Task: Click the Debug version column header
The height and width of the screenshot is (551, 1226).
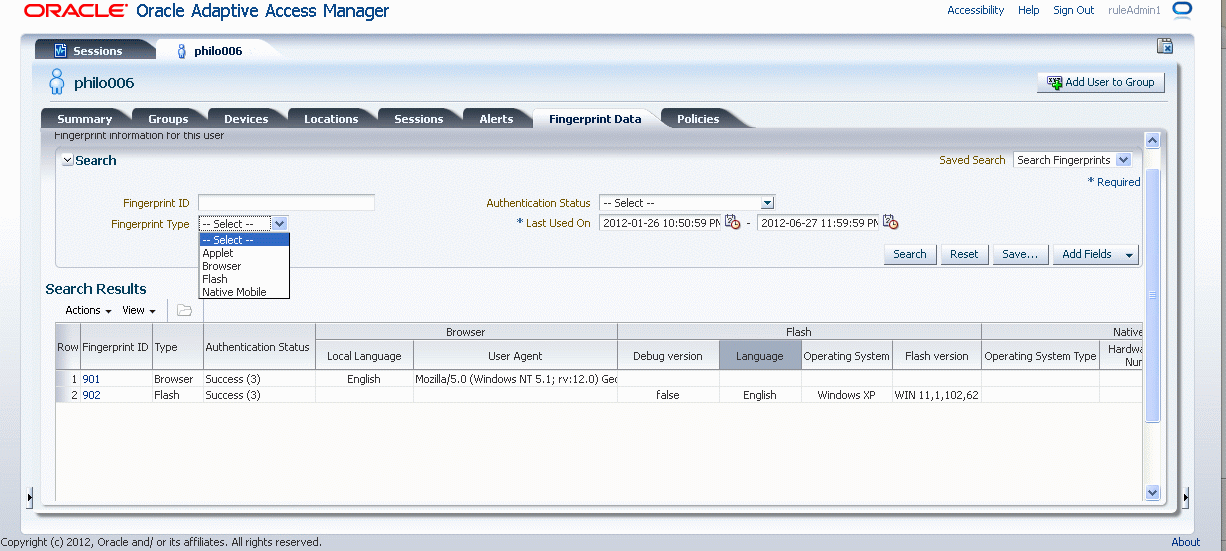Action: click(x=668, y=355)
